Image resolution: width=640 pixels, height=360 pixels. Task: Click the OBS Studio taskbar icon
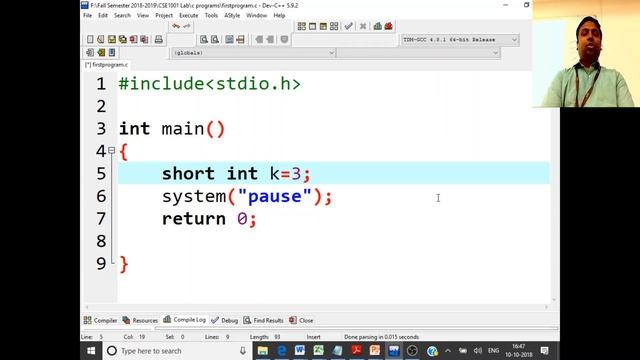click(x=412, y=351)
